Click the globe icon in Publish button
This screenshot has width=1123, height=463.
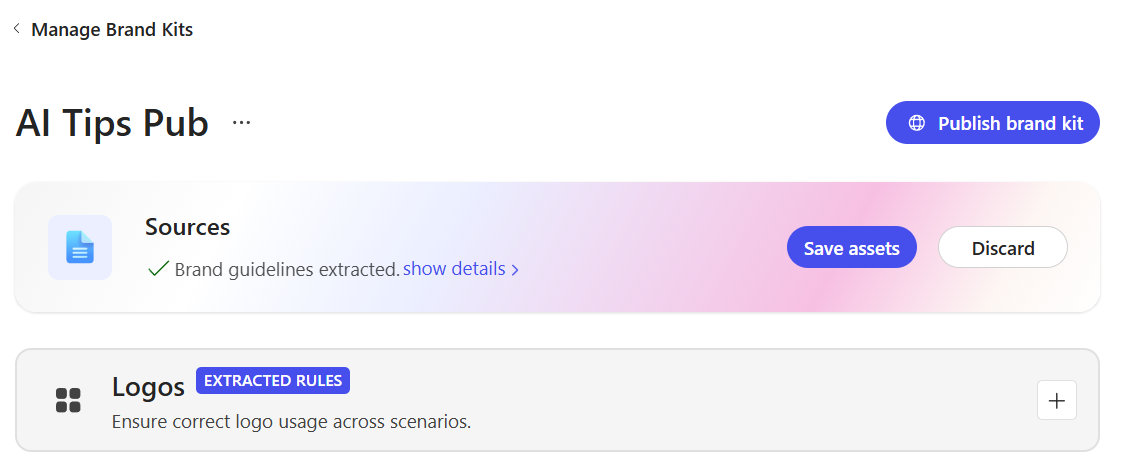coord(916,123)
